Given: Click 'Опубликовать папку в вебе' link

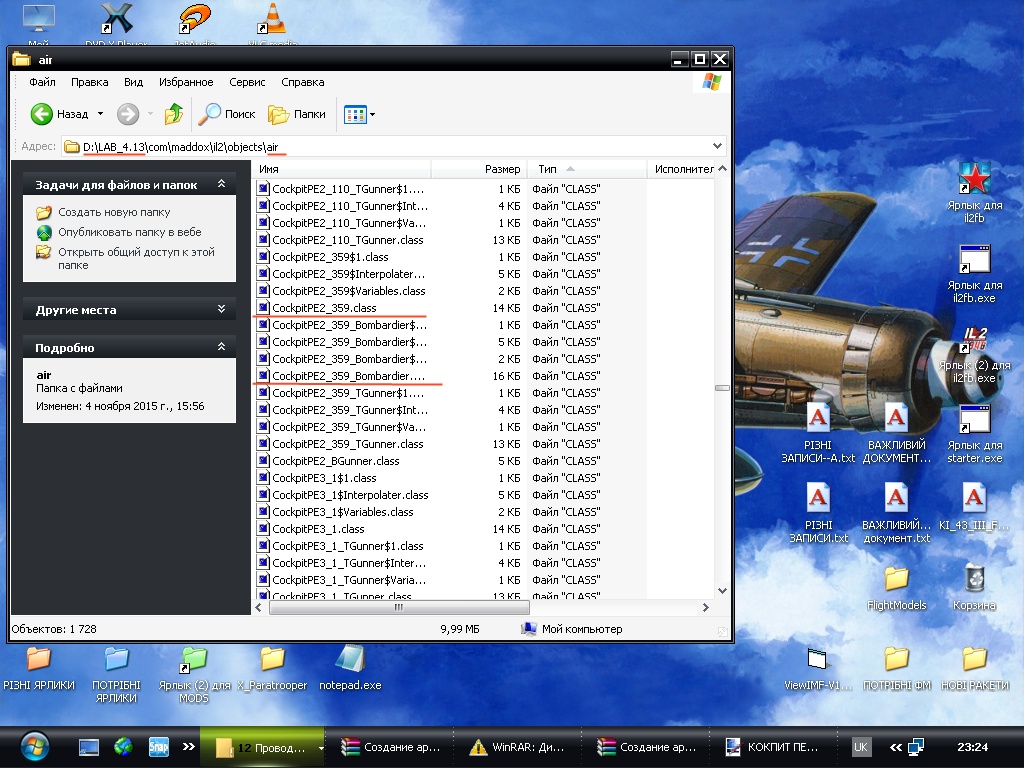Looking at the screenshot, I should tap(129, 232).
